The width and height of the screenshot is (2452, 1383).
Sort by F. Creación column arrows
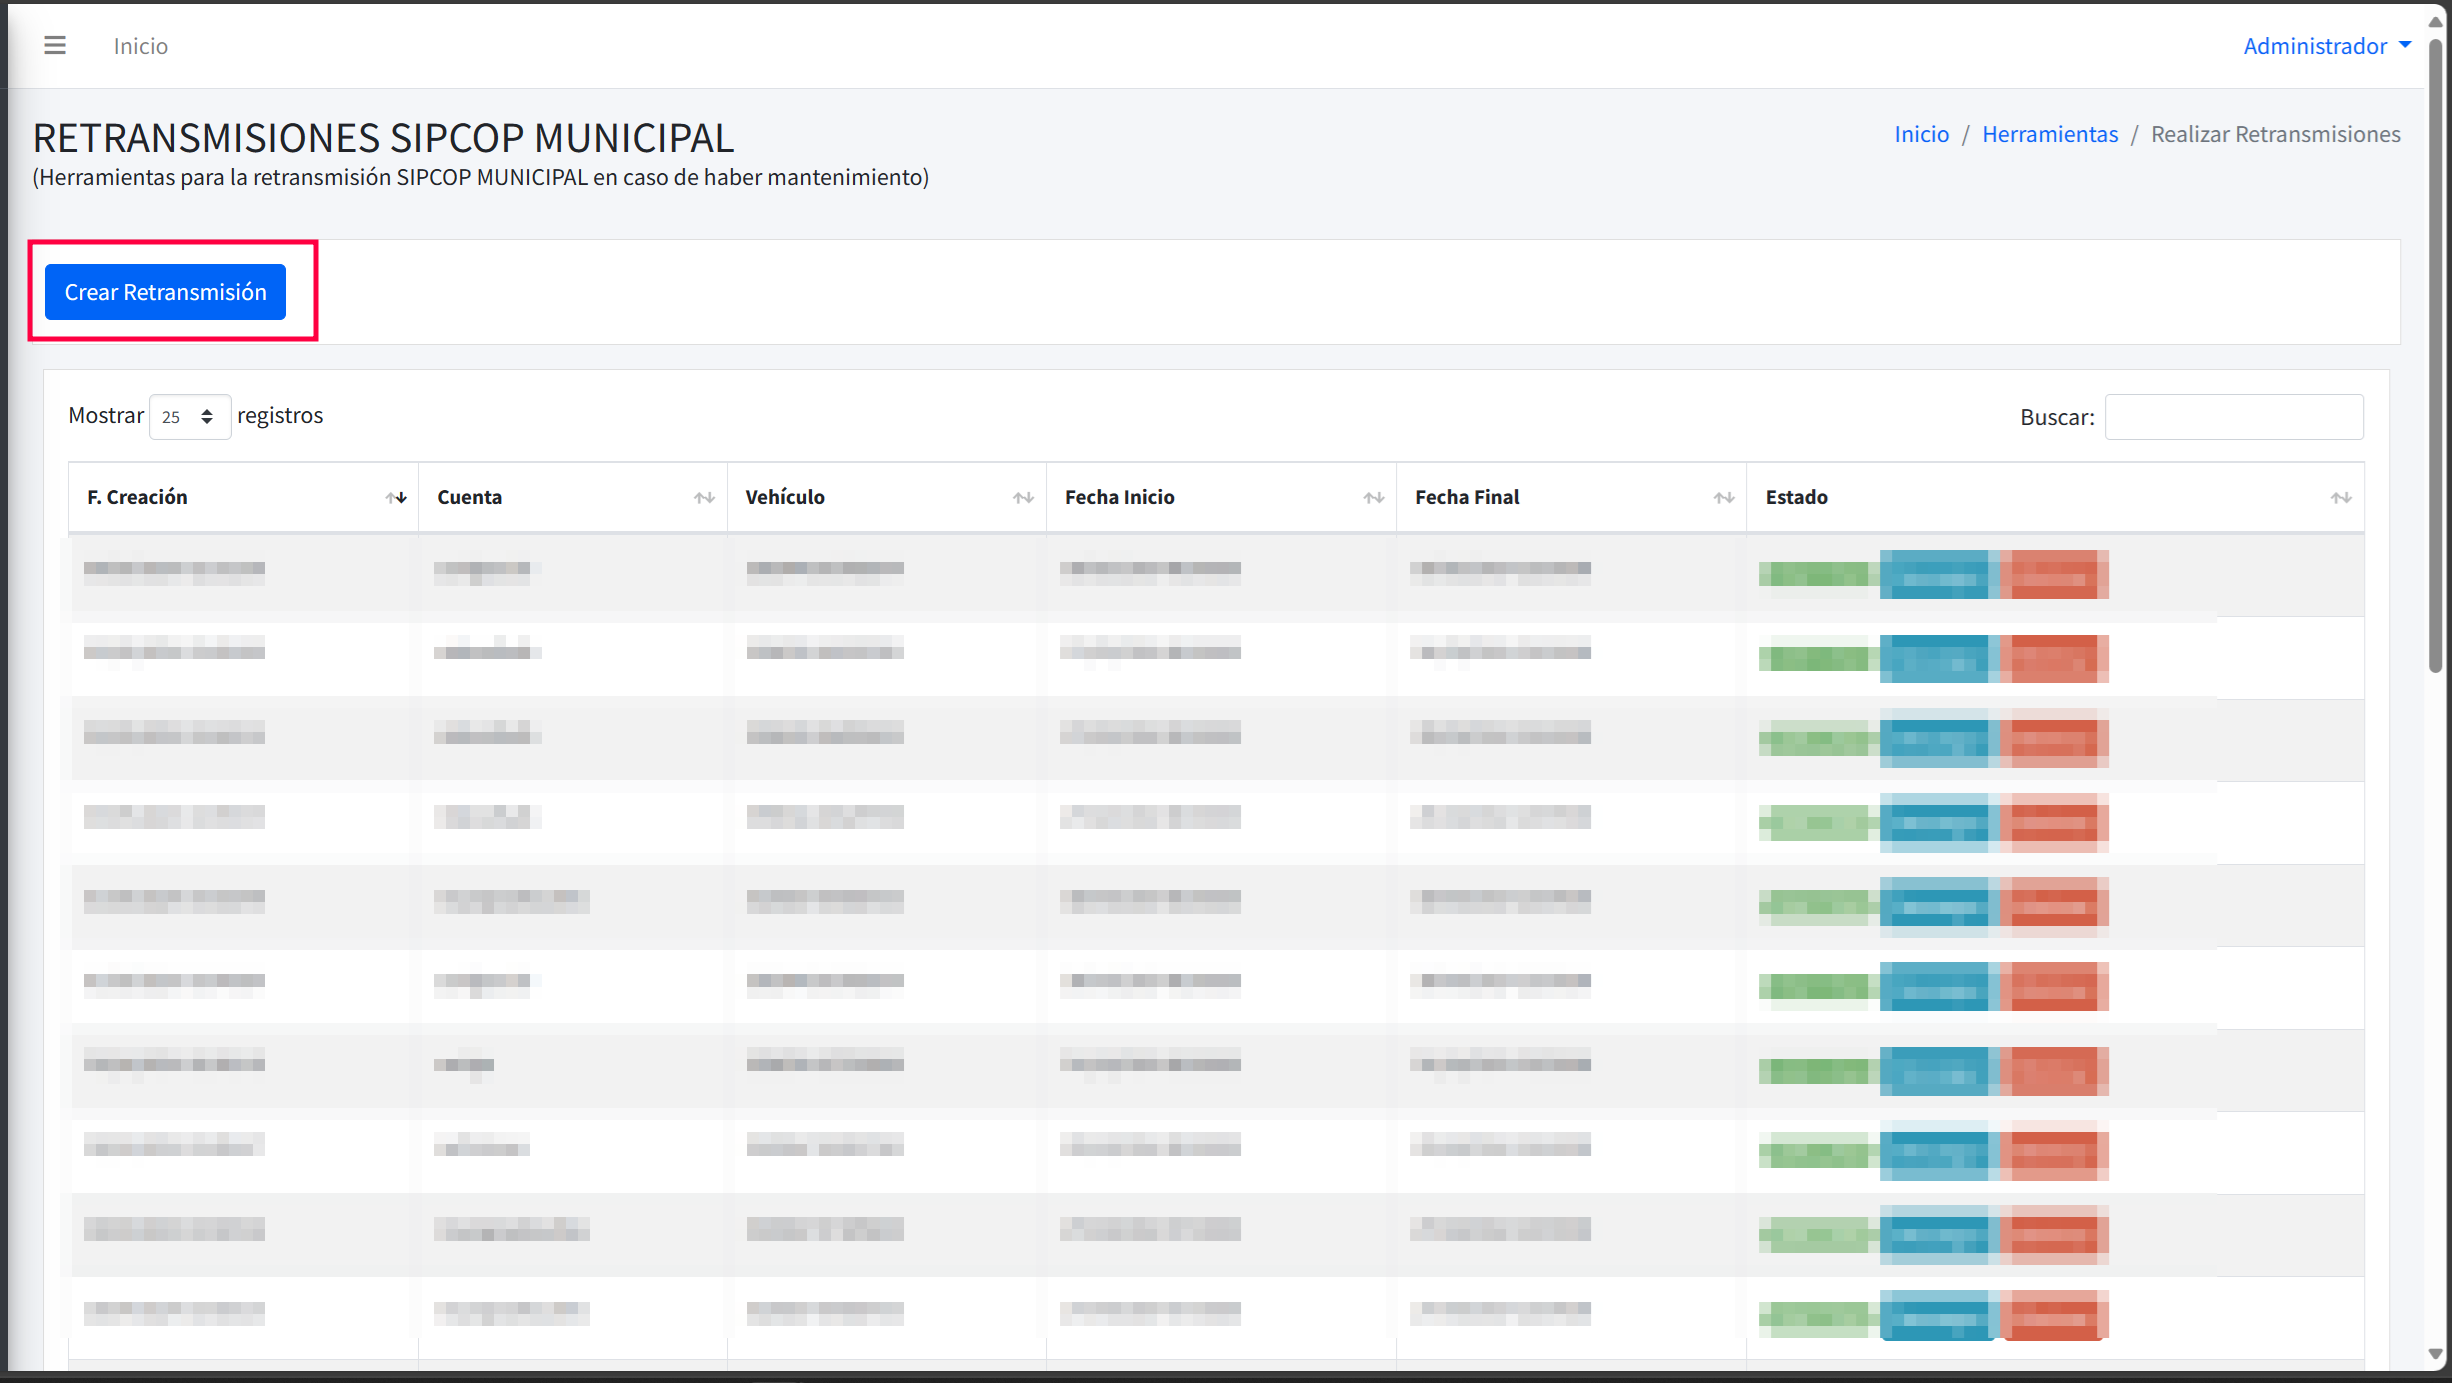pos(396,498)
